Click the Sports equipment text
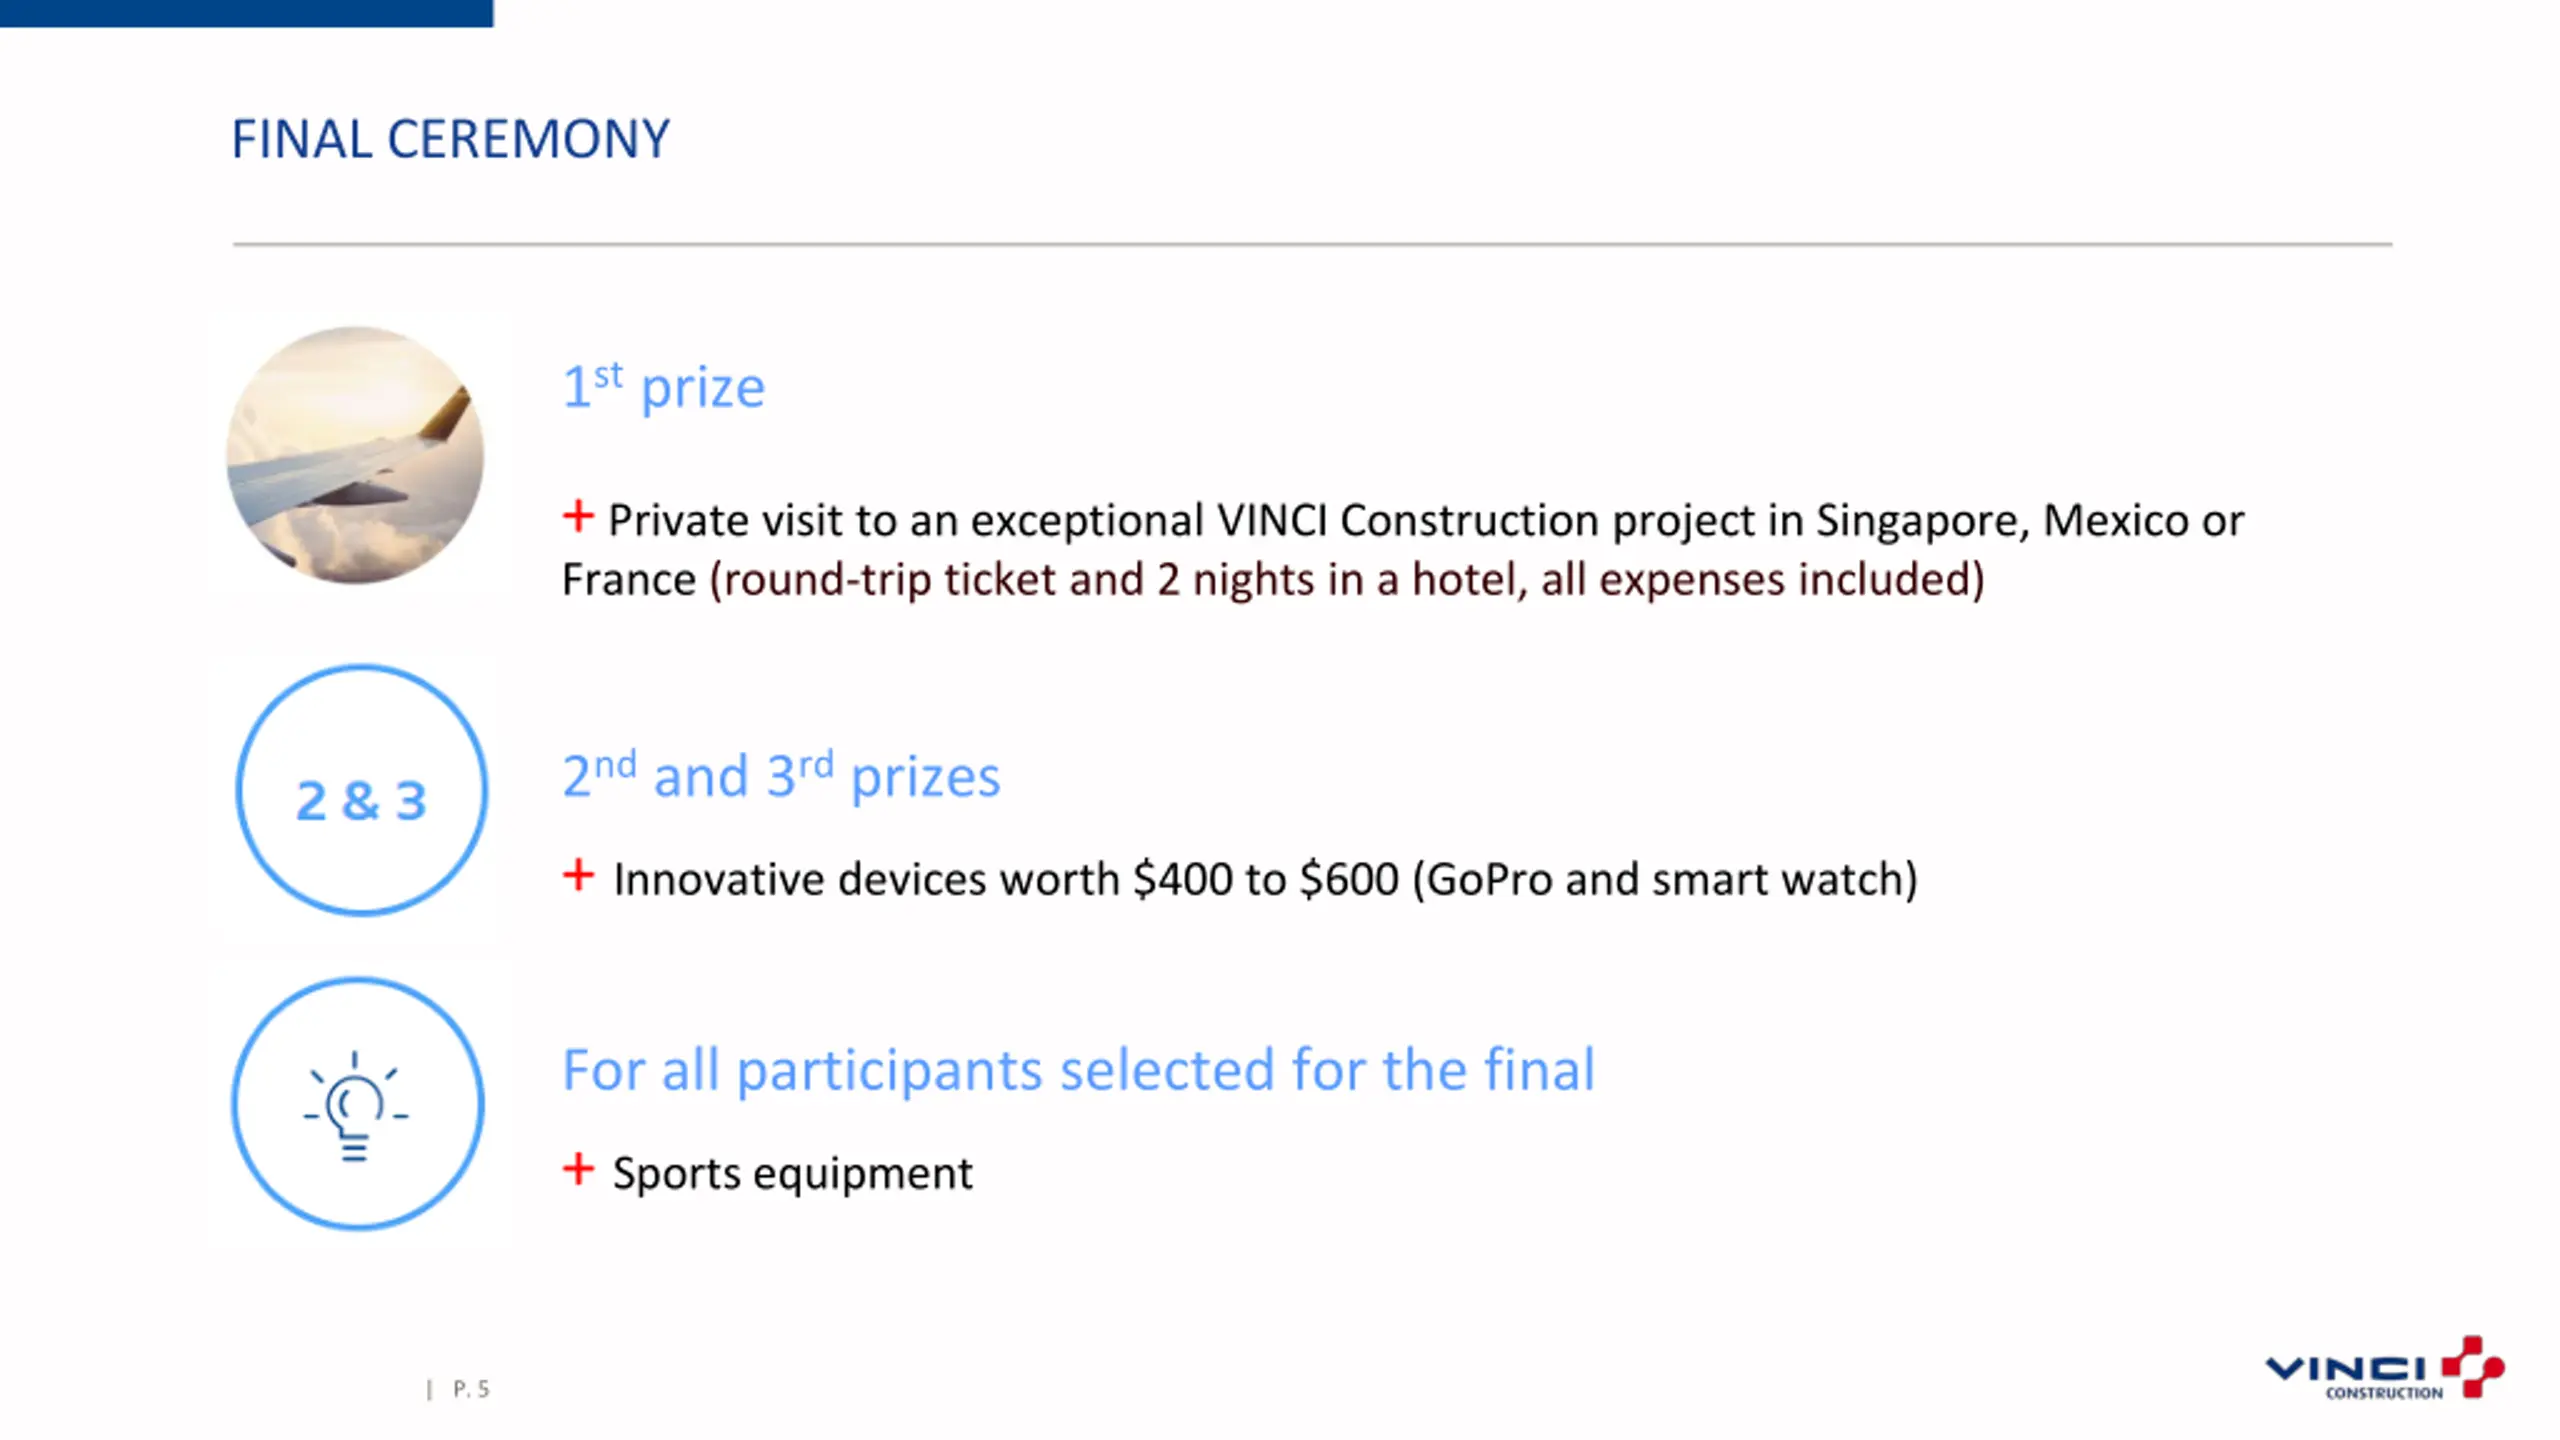This screenshot has width=2560, height=1440. pos(792,1173)
